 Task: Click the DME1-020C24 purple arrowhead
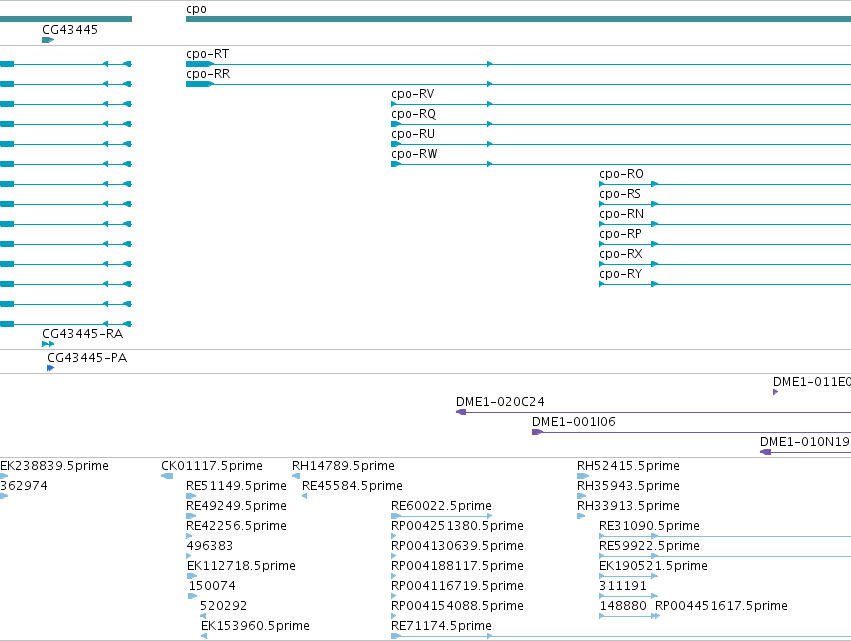[461, 412]
